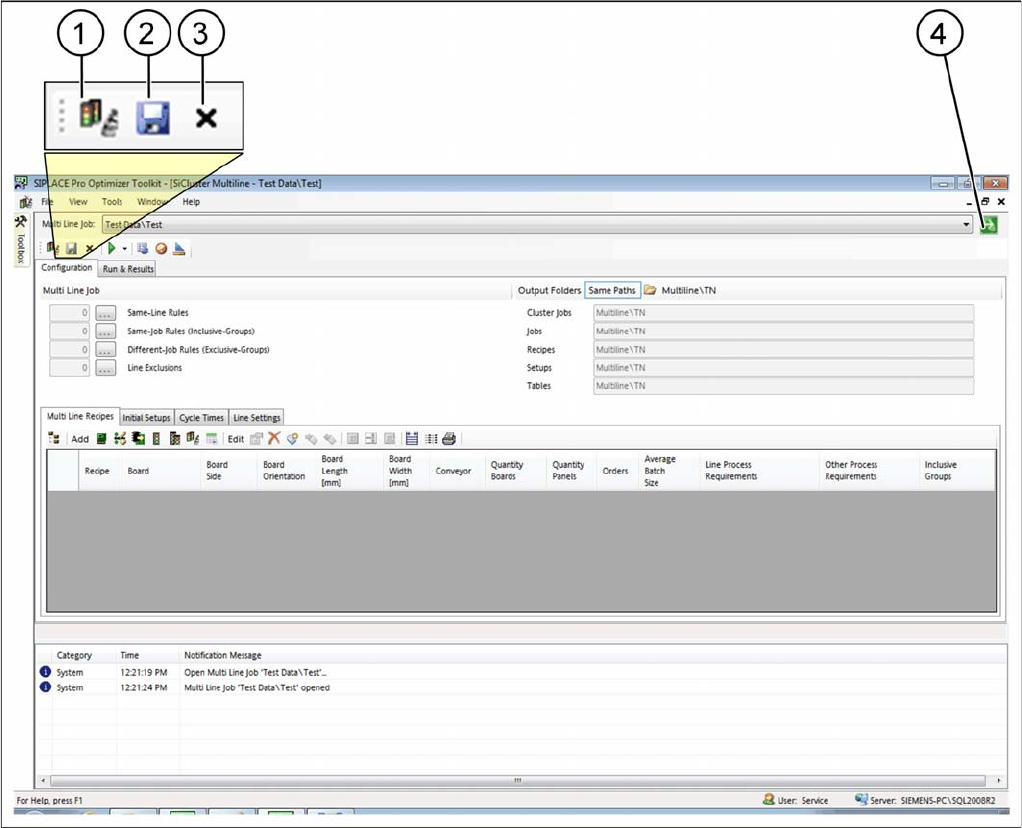Click the save (floppy disk) toolbar icon
The image size is (1022, 828).
pyautogui.click(x=73, y=248)
